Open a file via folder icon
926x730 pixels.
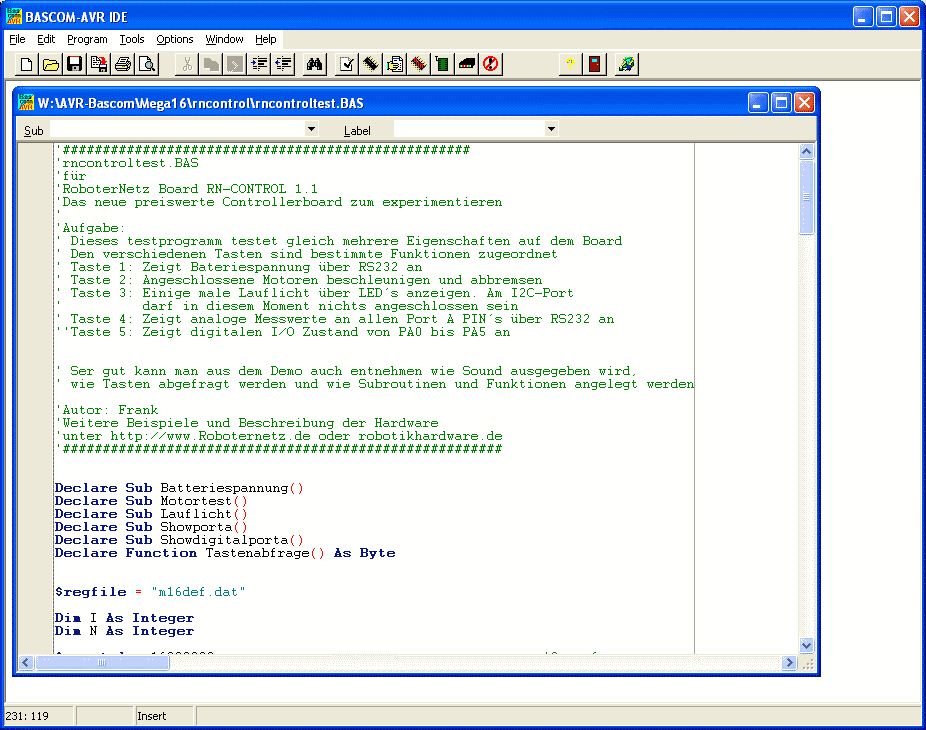point(50,64)
